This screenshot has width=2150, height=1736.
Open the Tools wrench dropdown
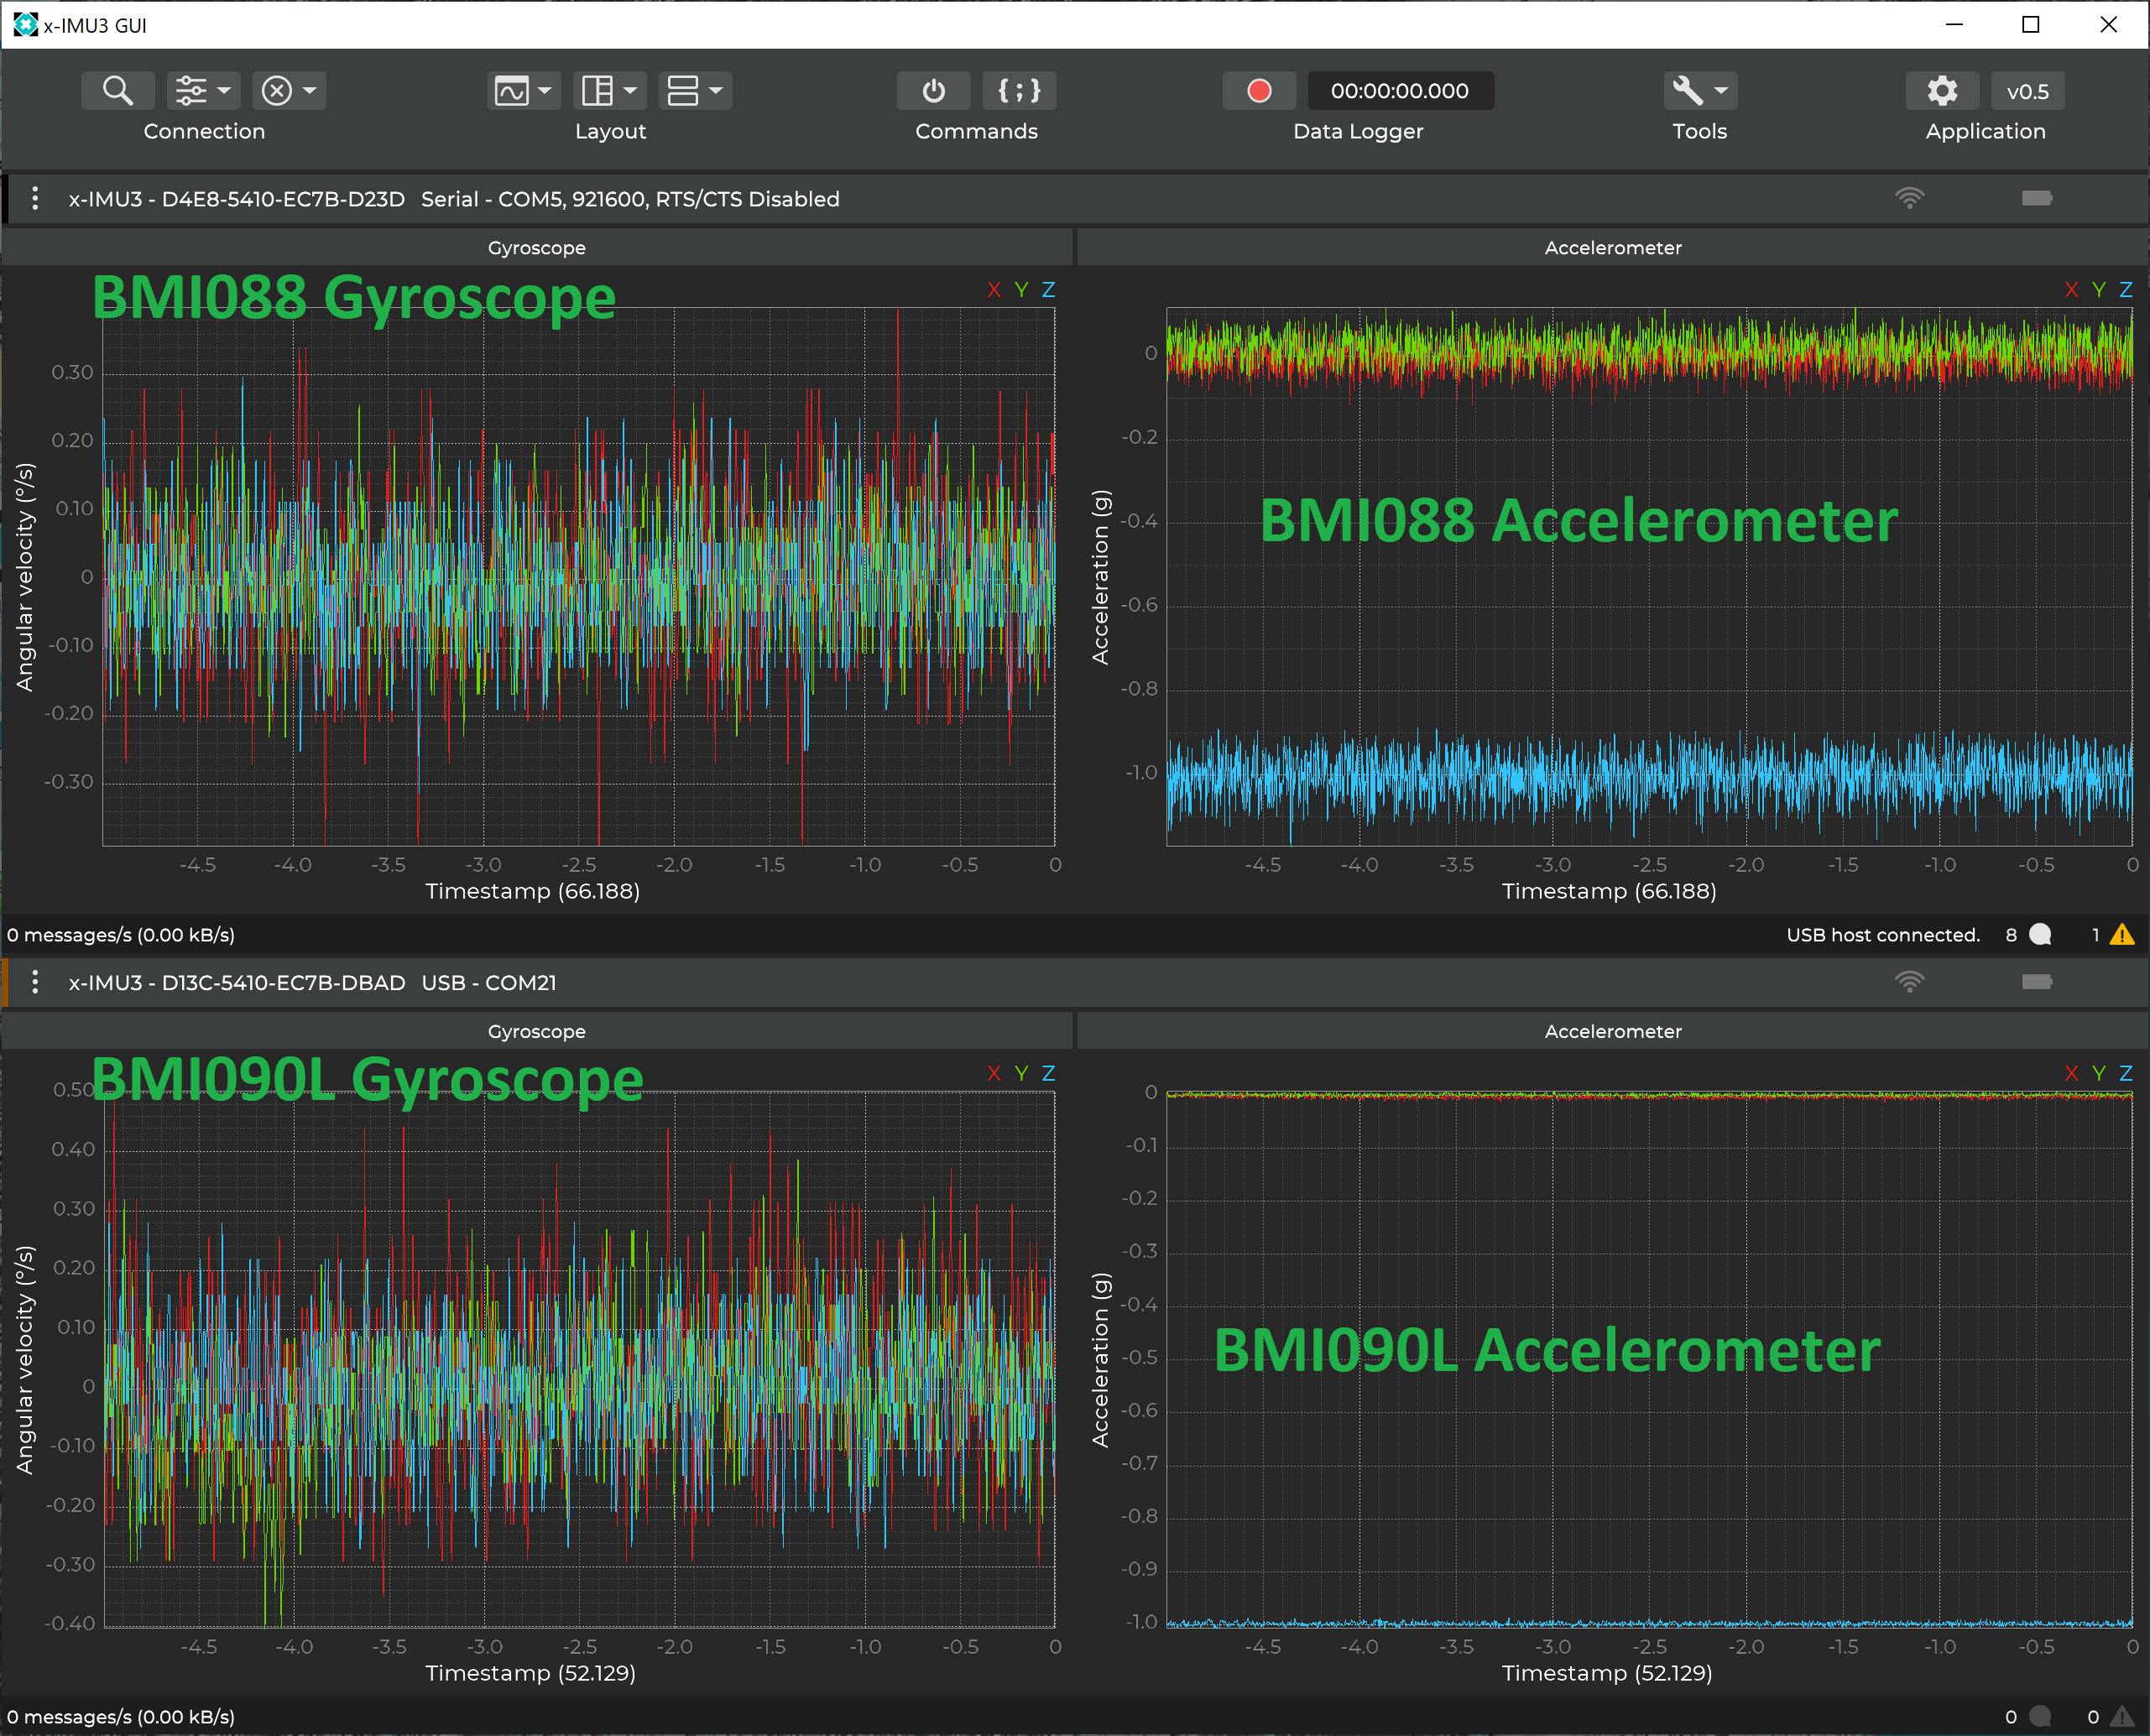pyautogui.click(x=1700, y=91)
